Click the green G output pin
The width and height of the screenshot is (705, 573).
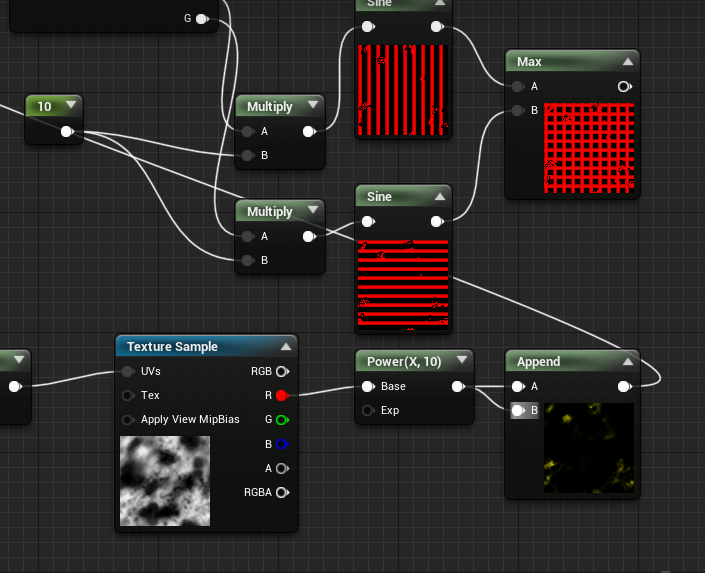pyautogui.click(x=282, y=420)
